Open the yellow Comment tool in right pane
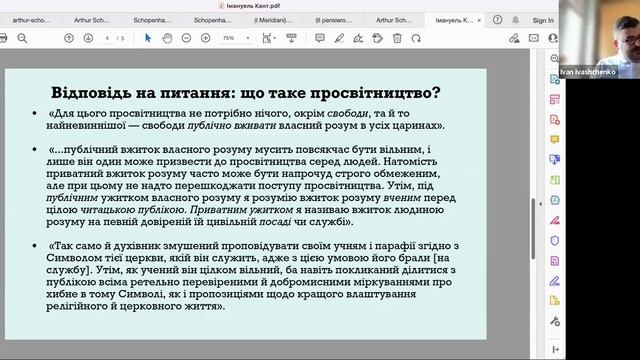Viewport: 640px width, 360px height. coord(554,140)
